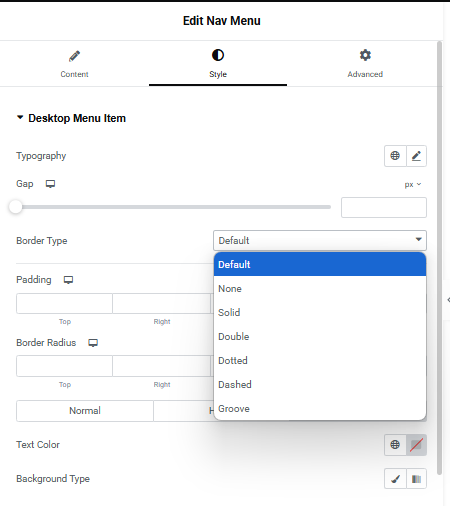Click the Padding responsive device icon
Screen dimensions: 450x506
(x=68, y=280)
